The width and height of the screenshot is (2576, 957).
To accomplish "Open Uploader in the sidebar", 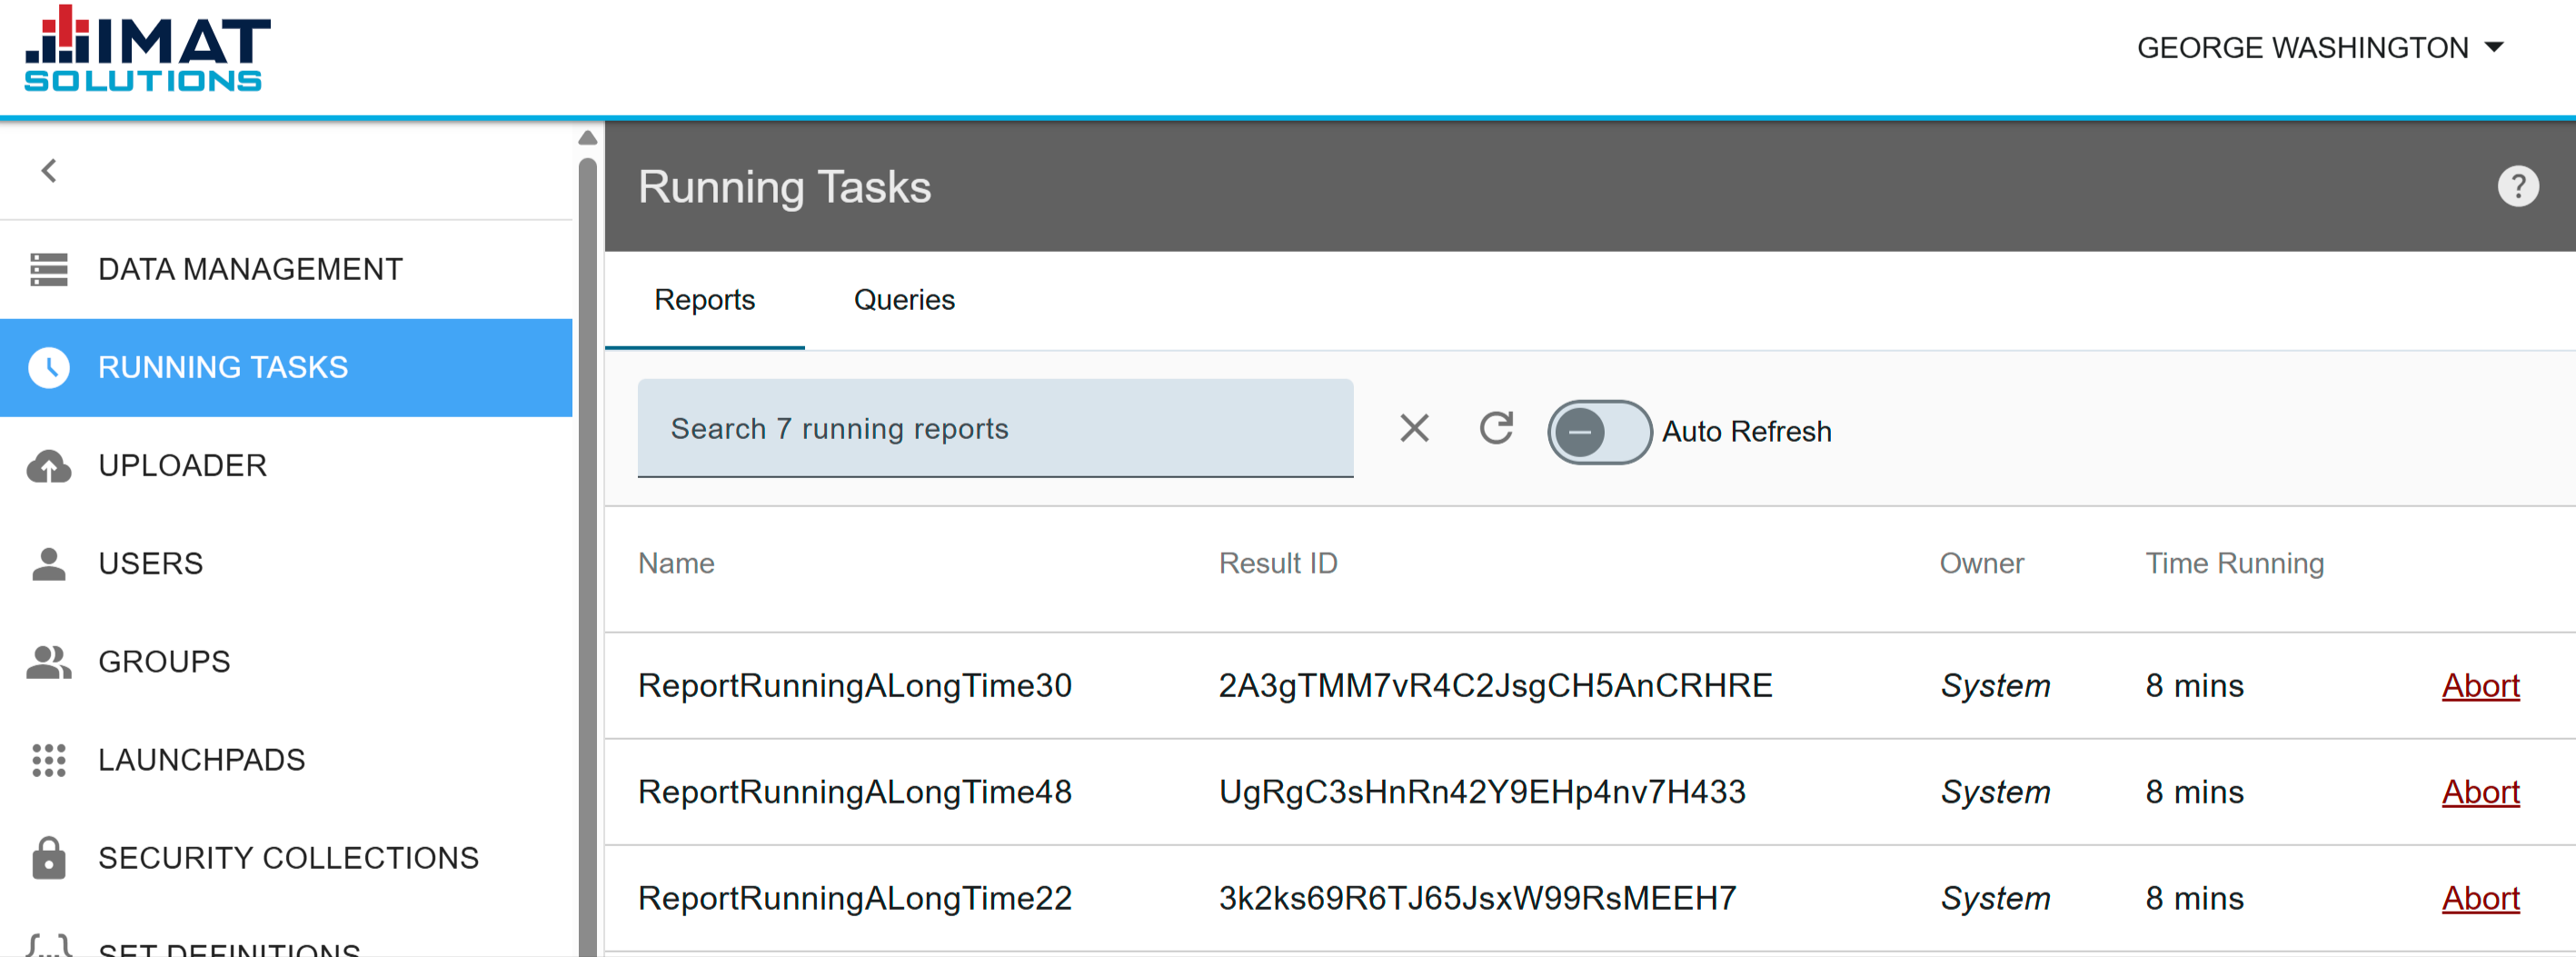I will click(x=286, y=465).
